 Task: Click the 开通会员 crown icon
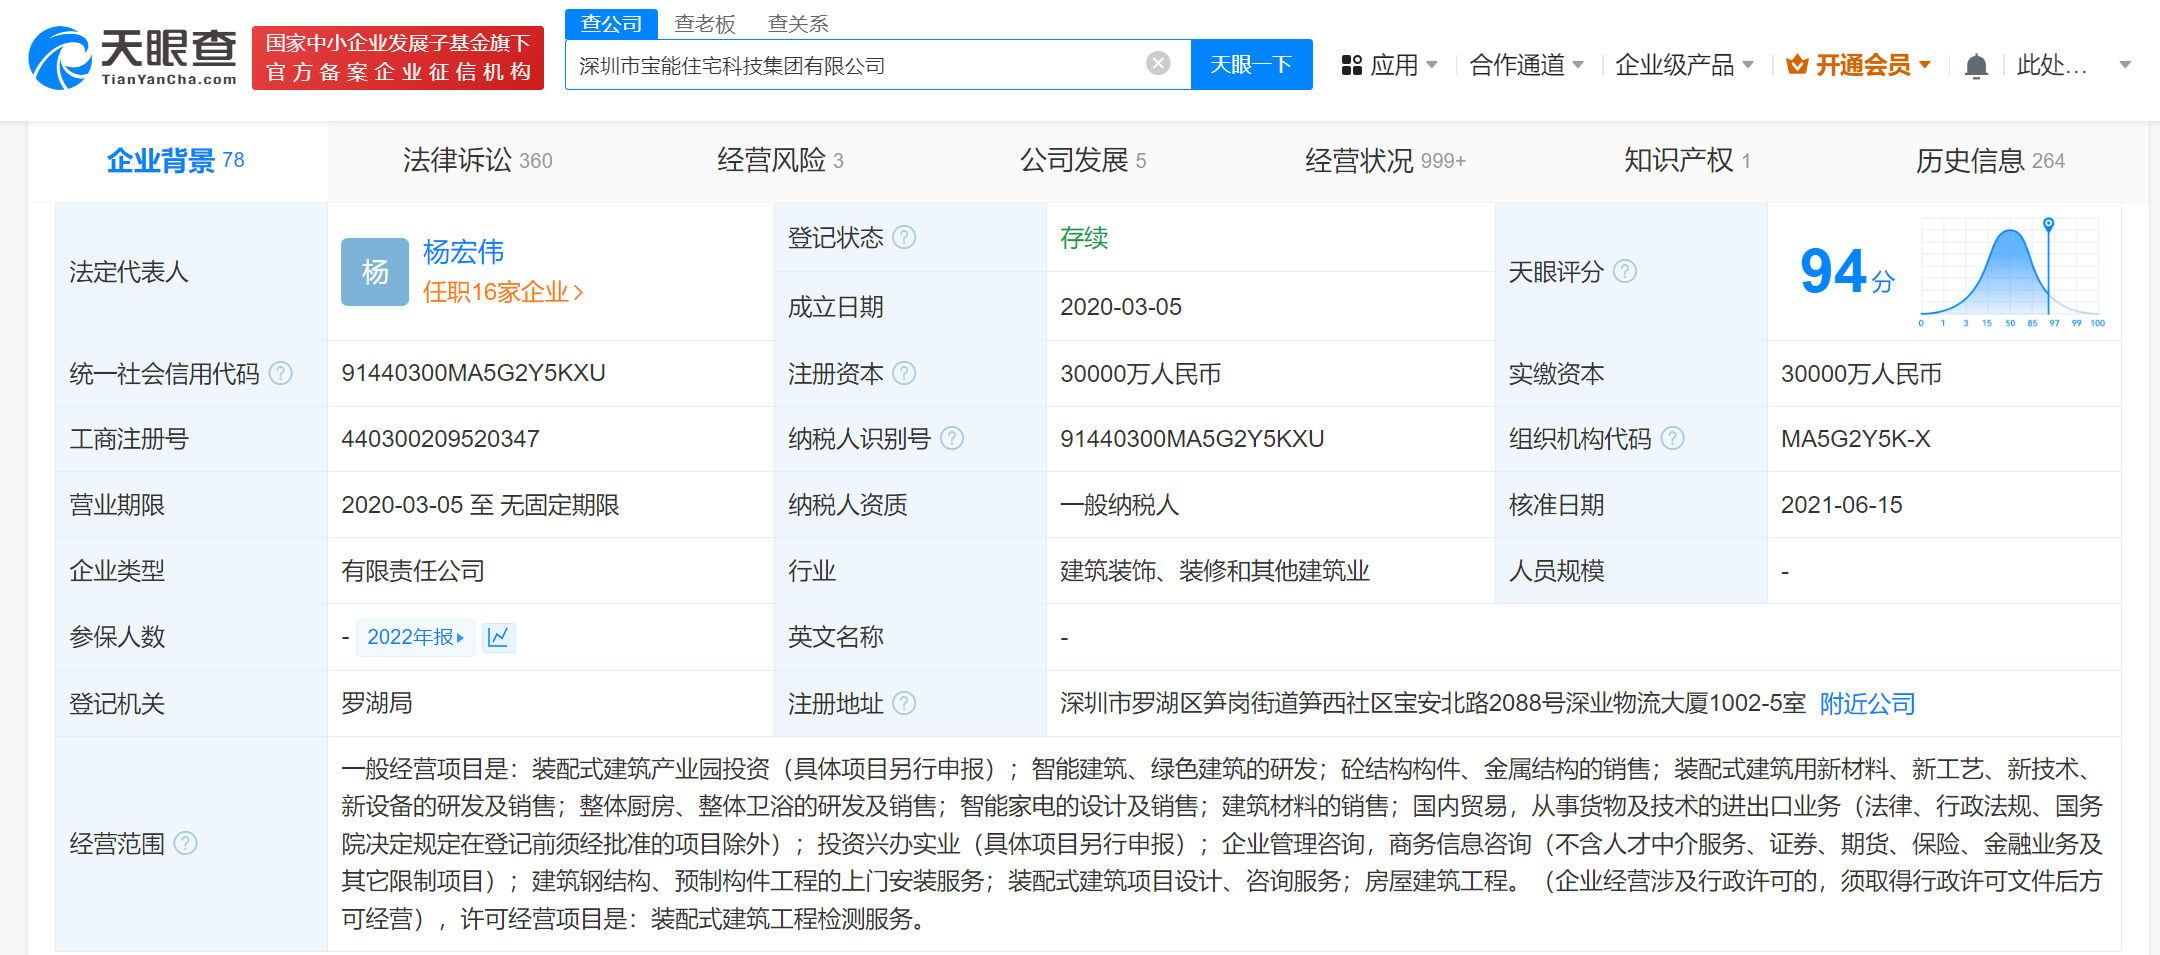pyautogui.click(x=1797, y=64)
